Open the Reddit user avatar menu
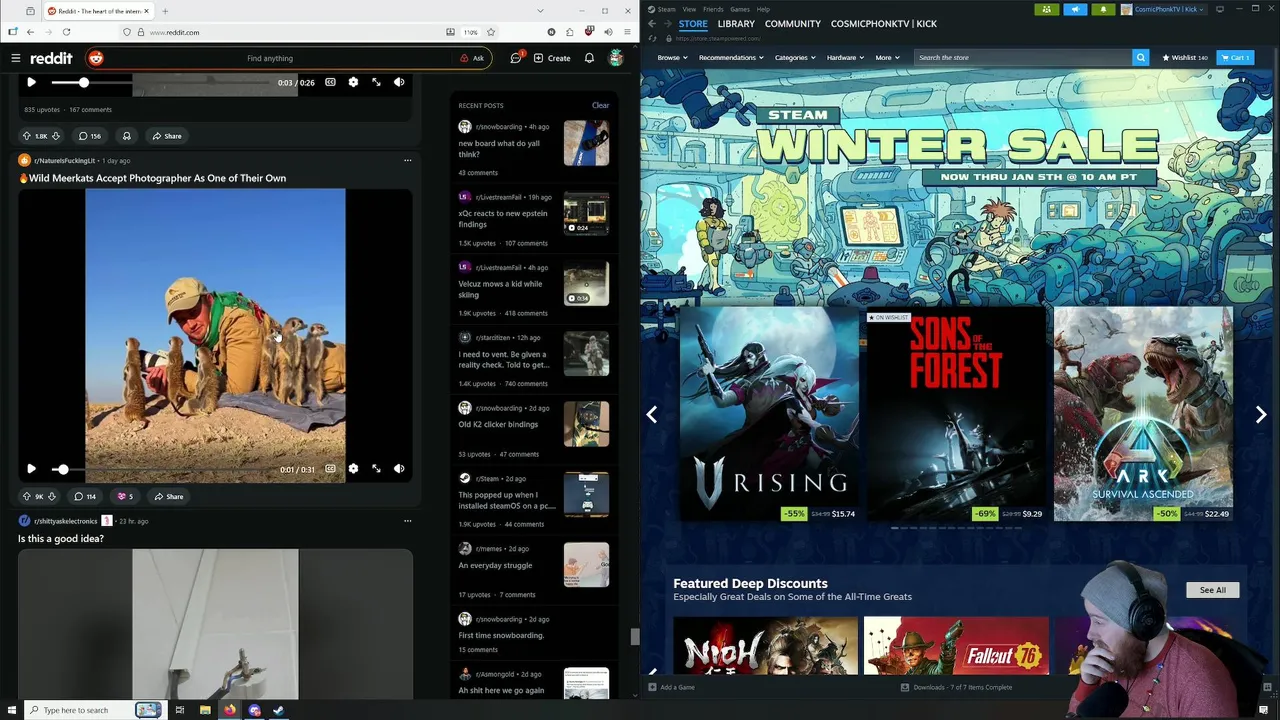This screenshot has width=1280, height=720. [616, 58]
